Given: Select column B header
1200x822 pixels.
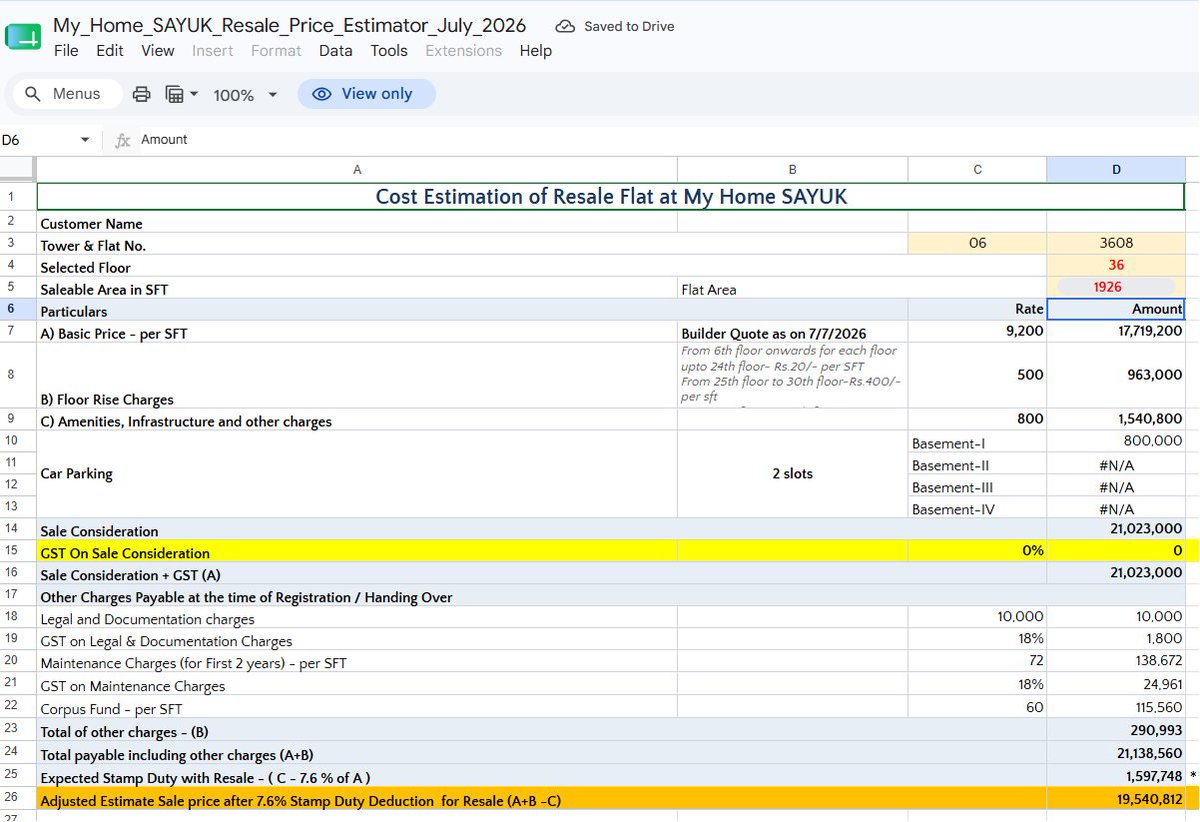Looking at the screenshot, I should [792, 169].
